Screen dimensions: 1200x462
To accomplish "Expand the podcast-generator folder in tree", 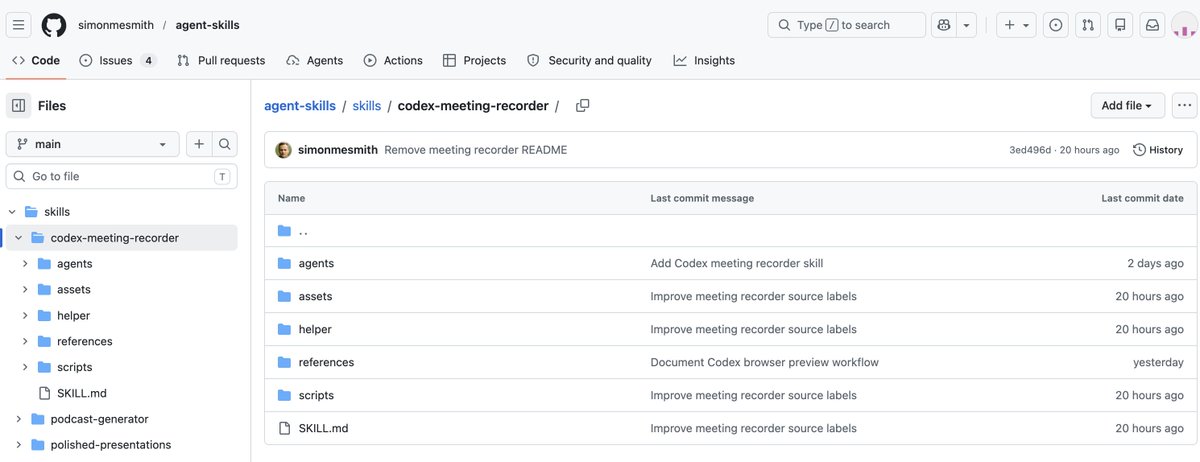I will pos(18,419).
